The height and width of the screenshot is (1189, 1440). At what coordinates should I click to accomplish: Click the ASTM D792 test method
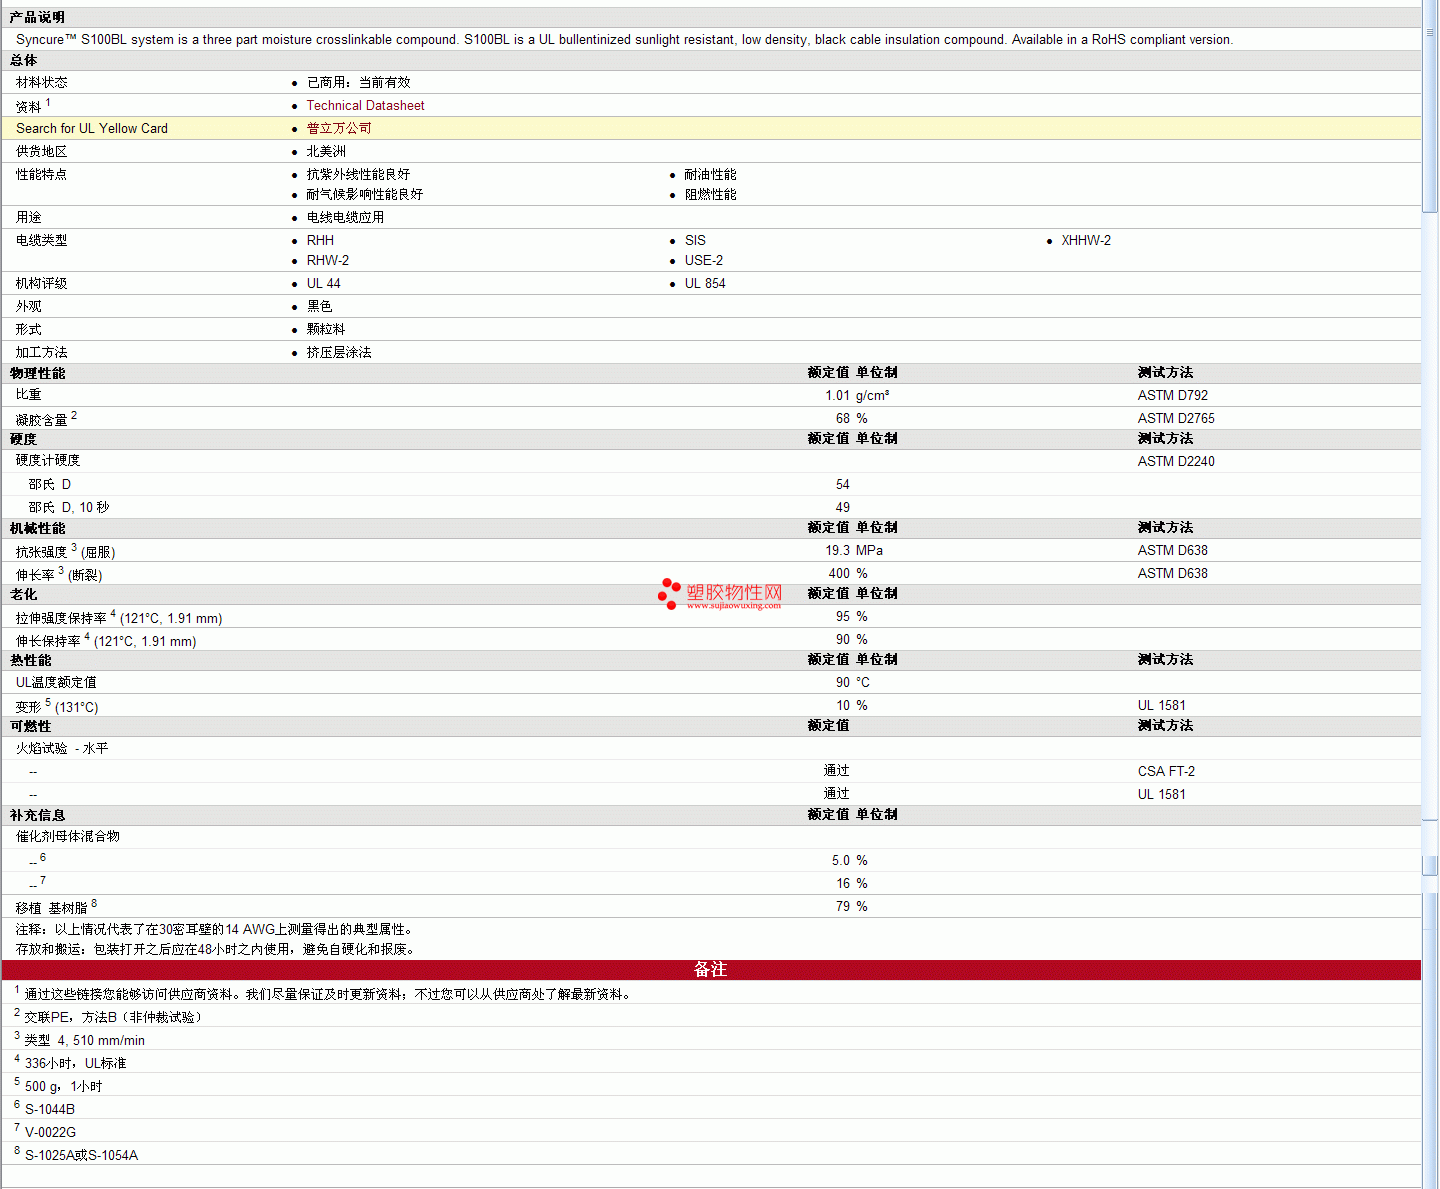(1173, 395)
